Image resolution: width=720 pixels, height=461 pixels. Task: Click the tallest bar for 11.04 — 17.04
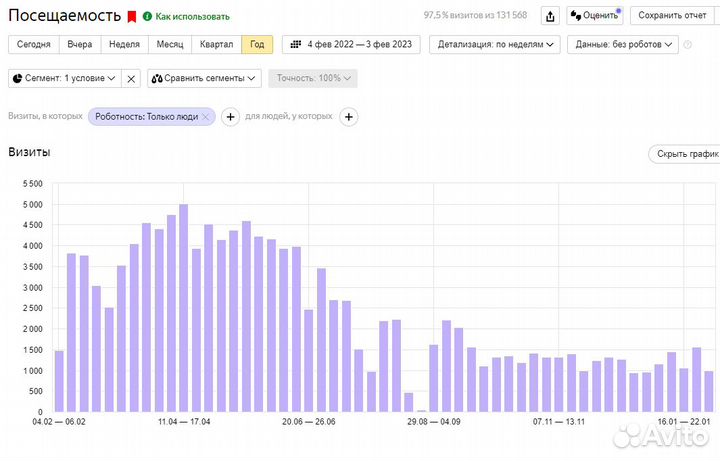[183, 308]
